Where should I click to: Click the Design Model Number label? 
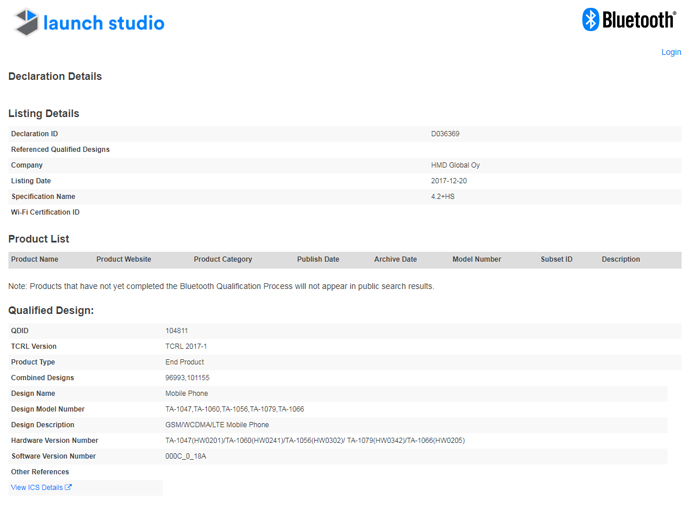point(48,409)
